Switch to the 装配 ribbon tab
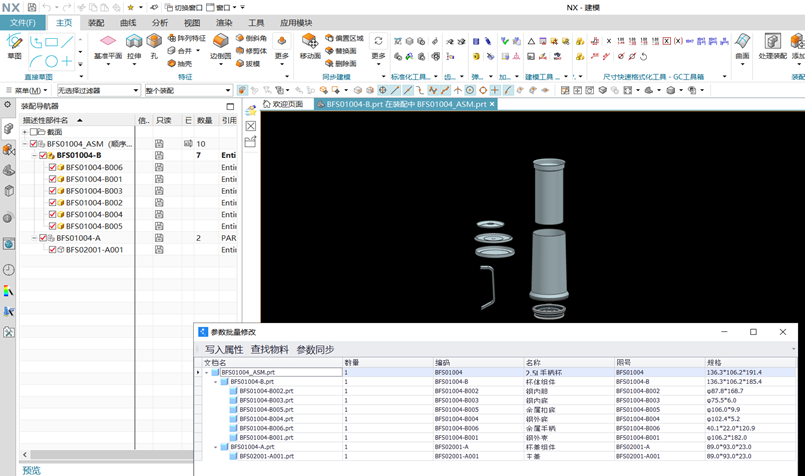The width and height of the screenshot is (805, 476). click(96, 22)
